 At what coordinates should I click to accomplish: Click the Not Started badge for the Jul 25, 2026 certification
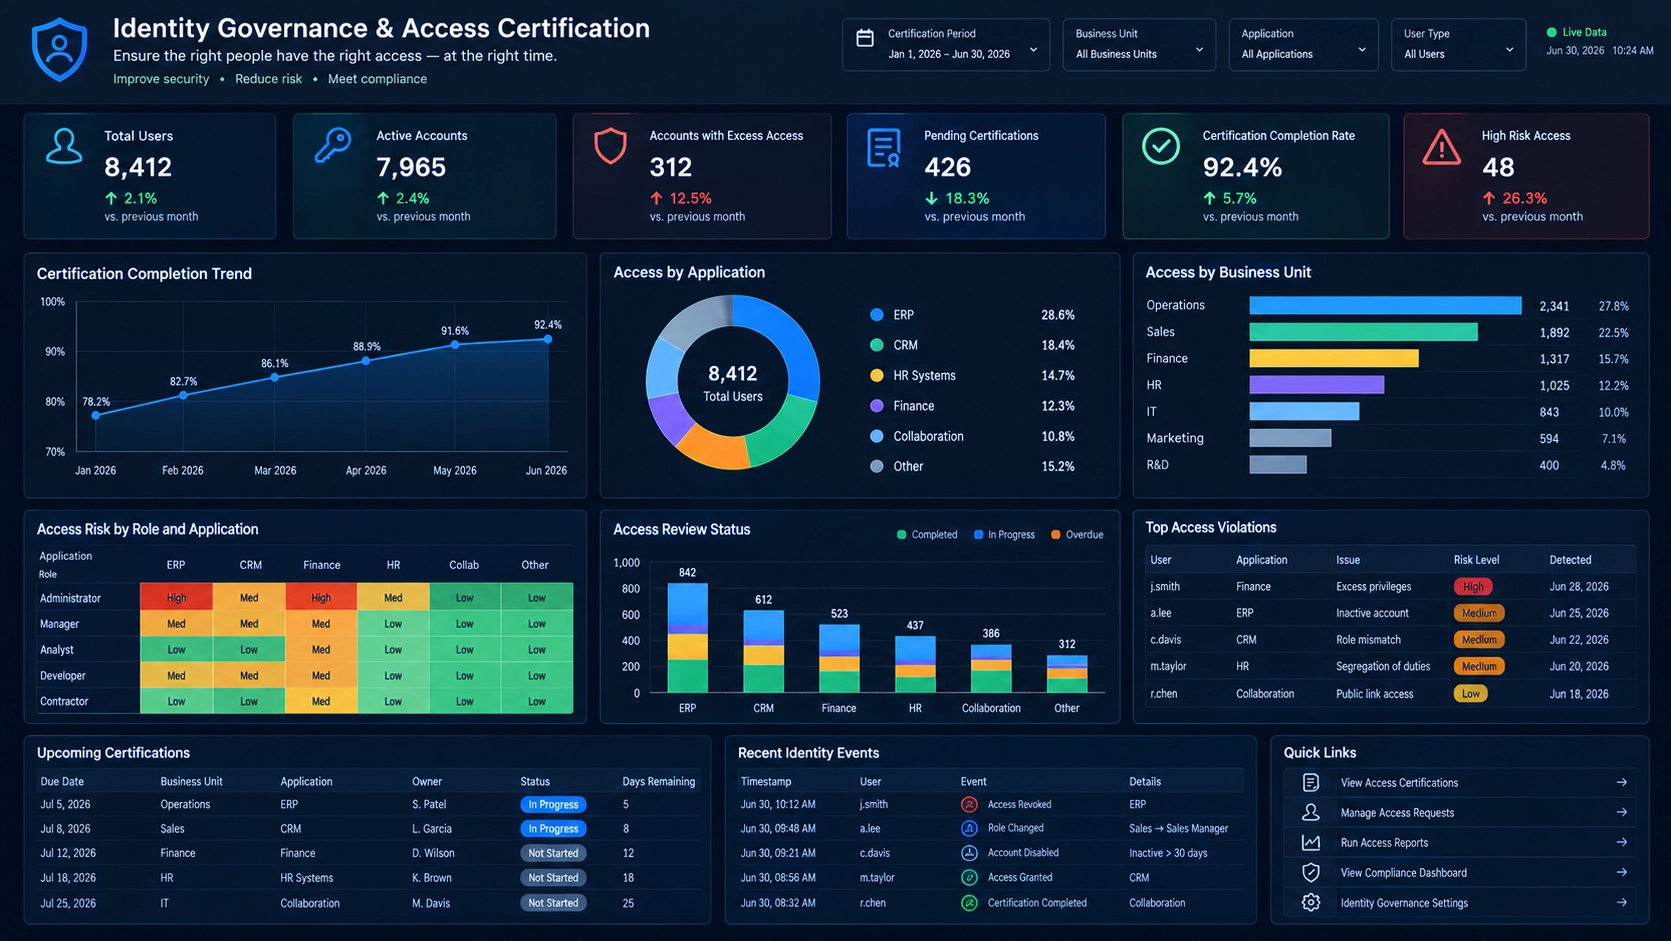[x=553, y=902]
